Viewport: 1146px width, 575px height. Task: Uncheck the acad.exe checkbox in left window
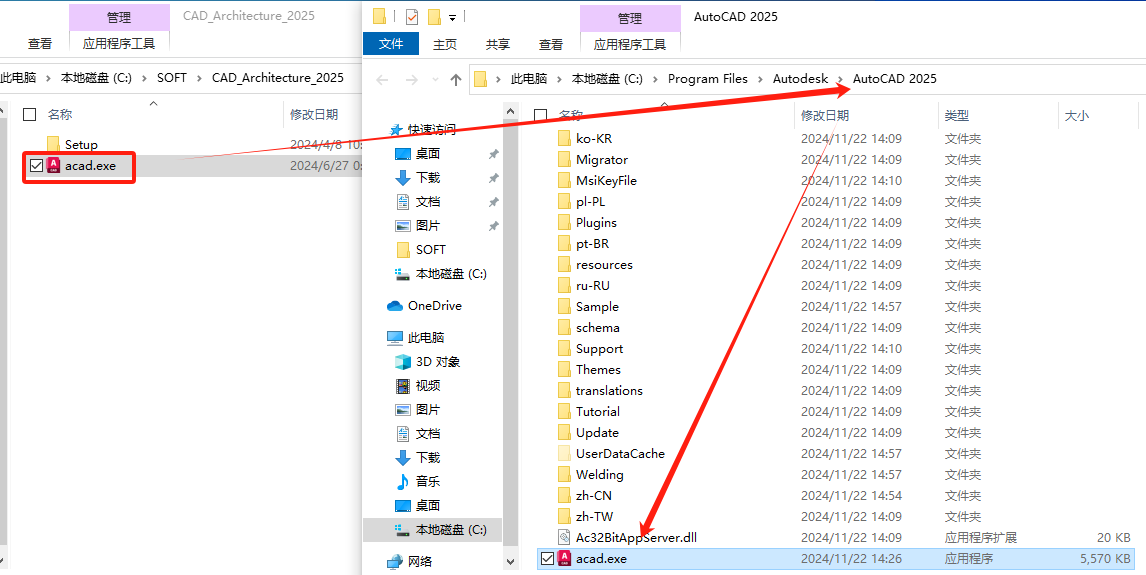click(36, 166)
